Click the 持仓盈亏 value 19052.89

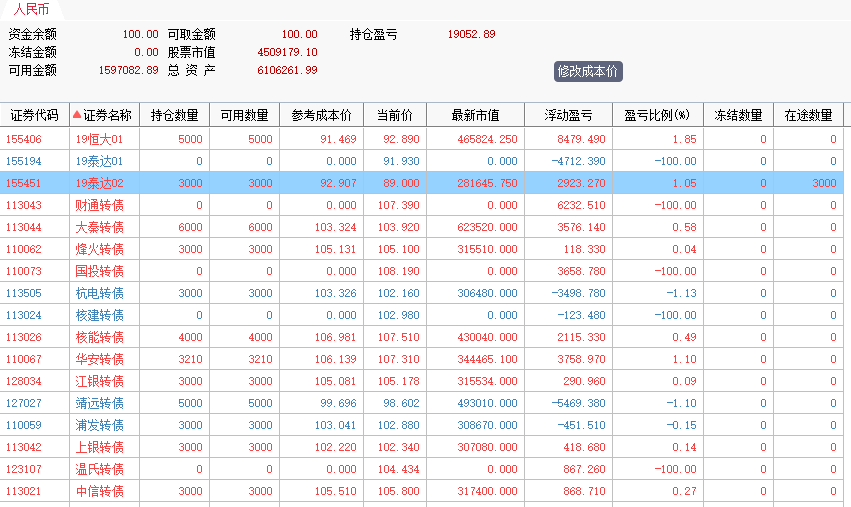(471, 34)
